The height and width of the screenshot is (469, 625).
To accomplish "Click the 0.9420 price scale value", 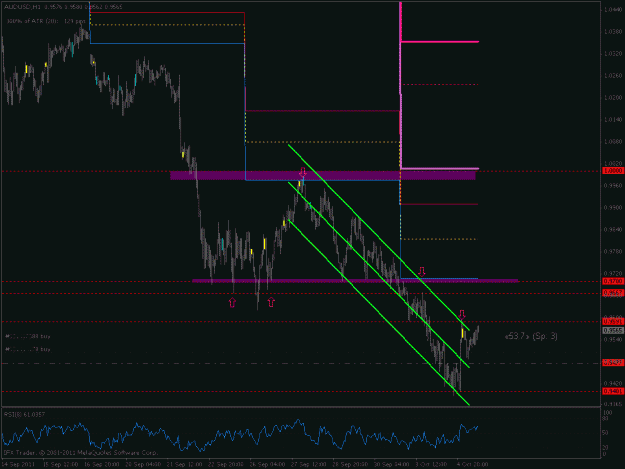I will [613, 383].
